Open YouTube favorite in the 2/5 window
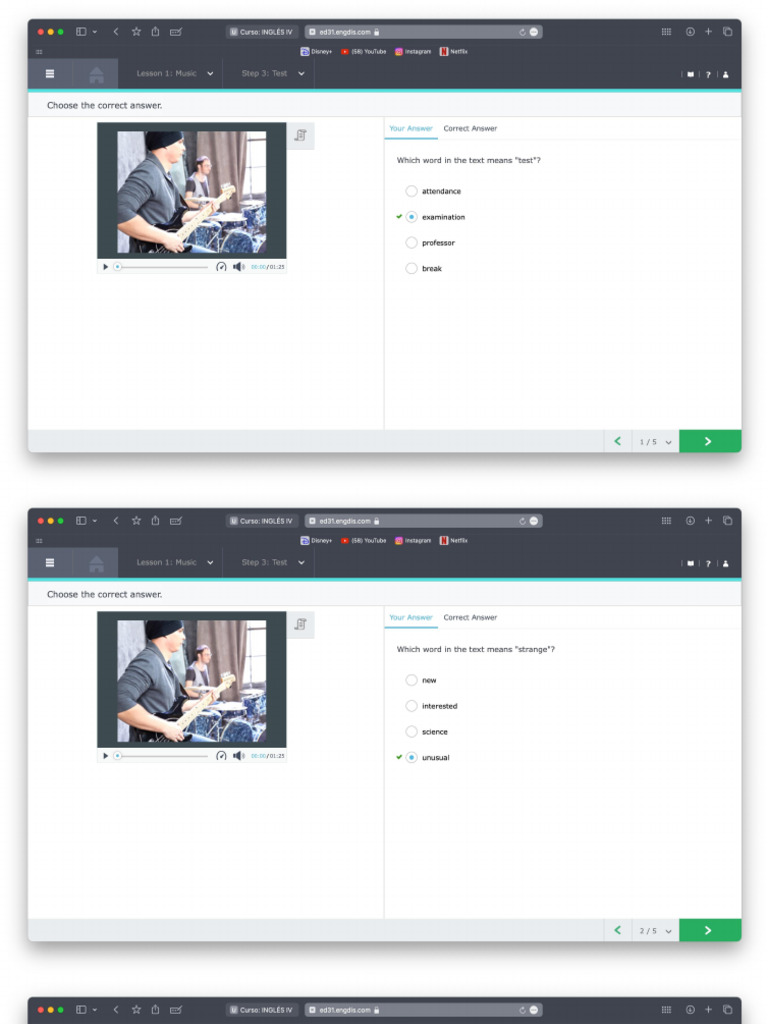 click(364, 541)
